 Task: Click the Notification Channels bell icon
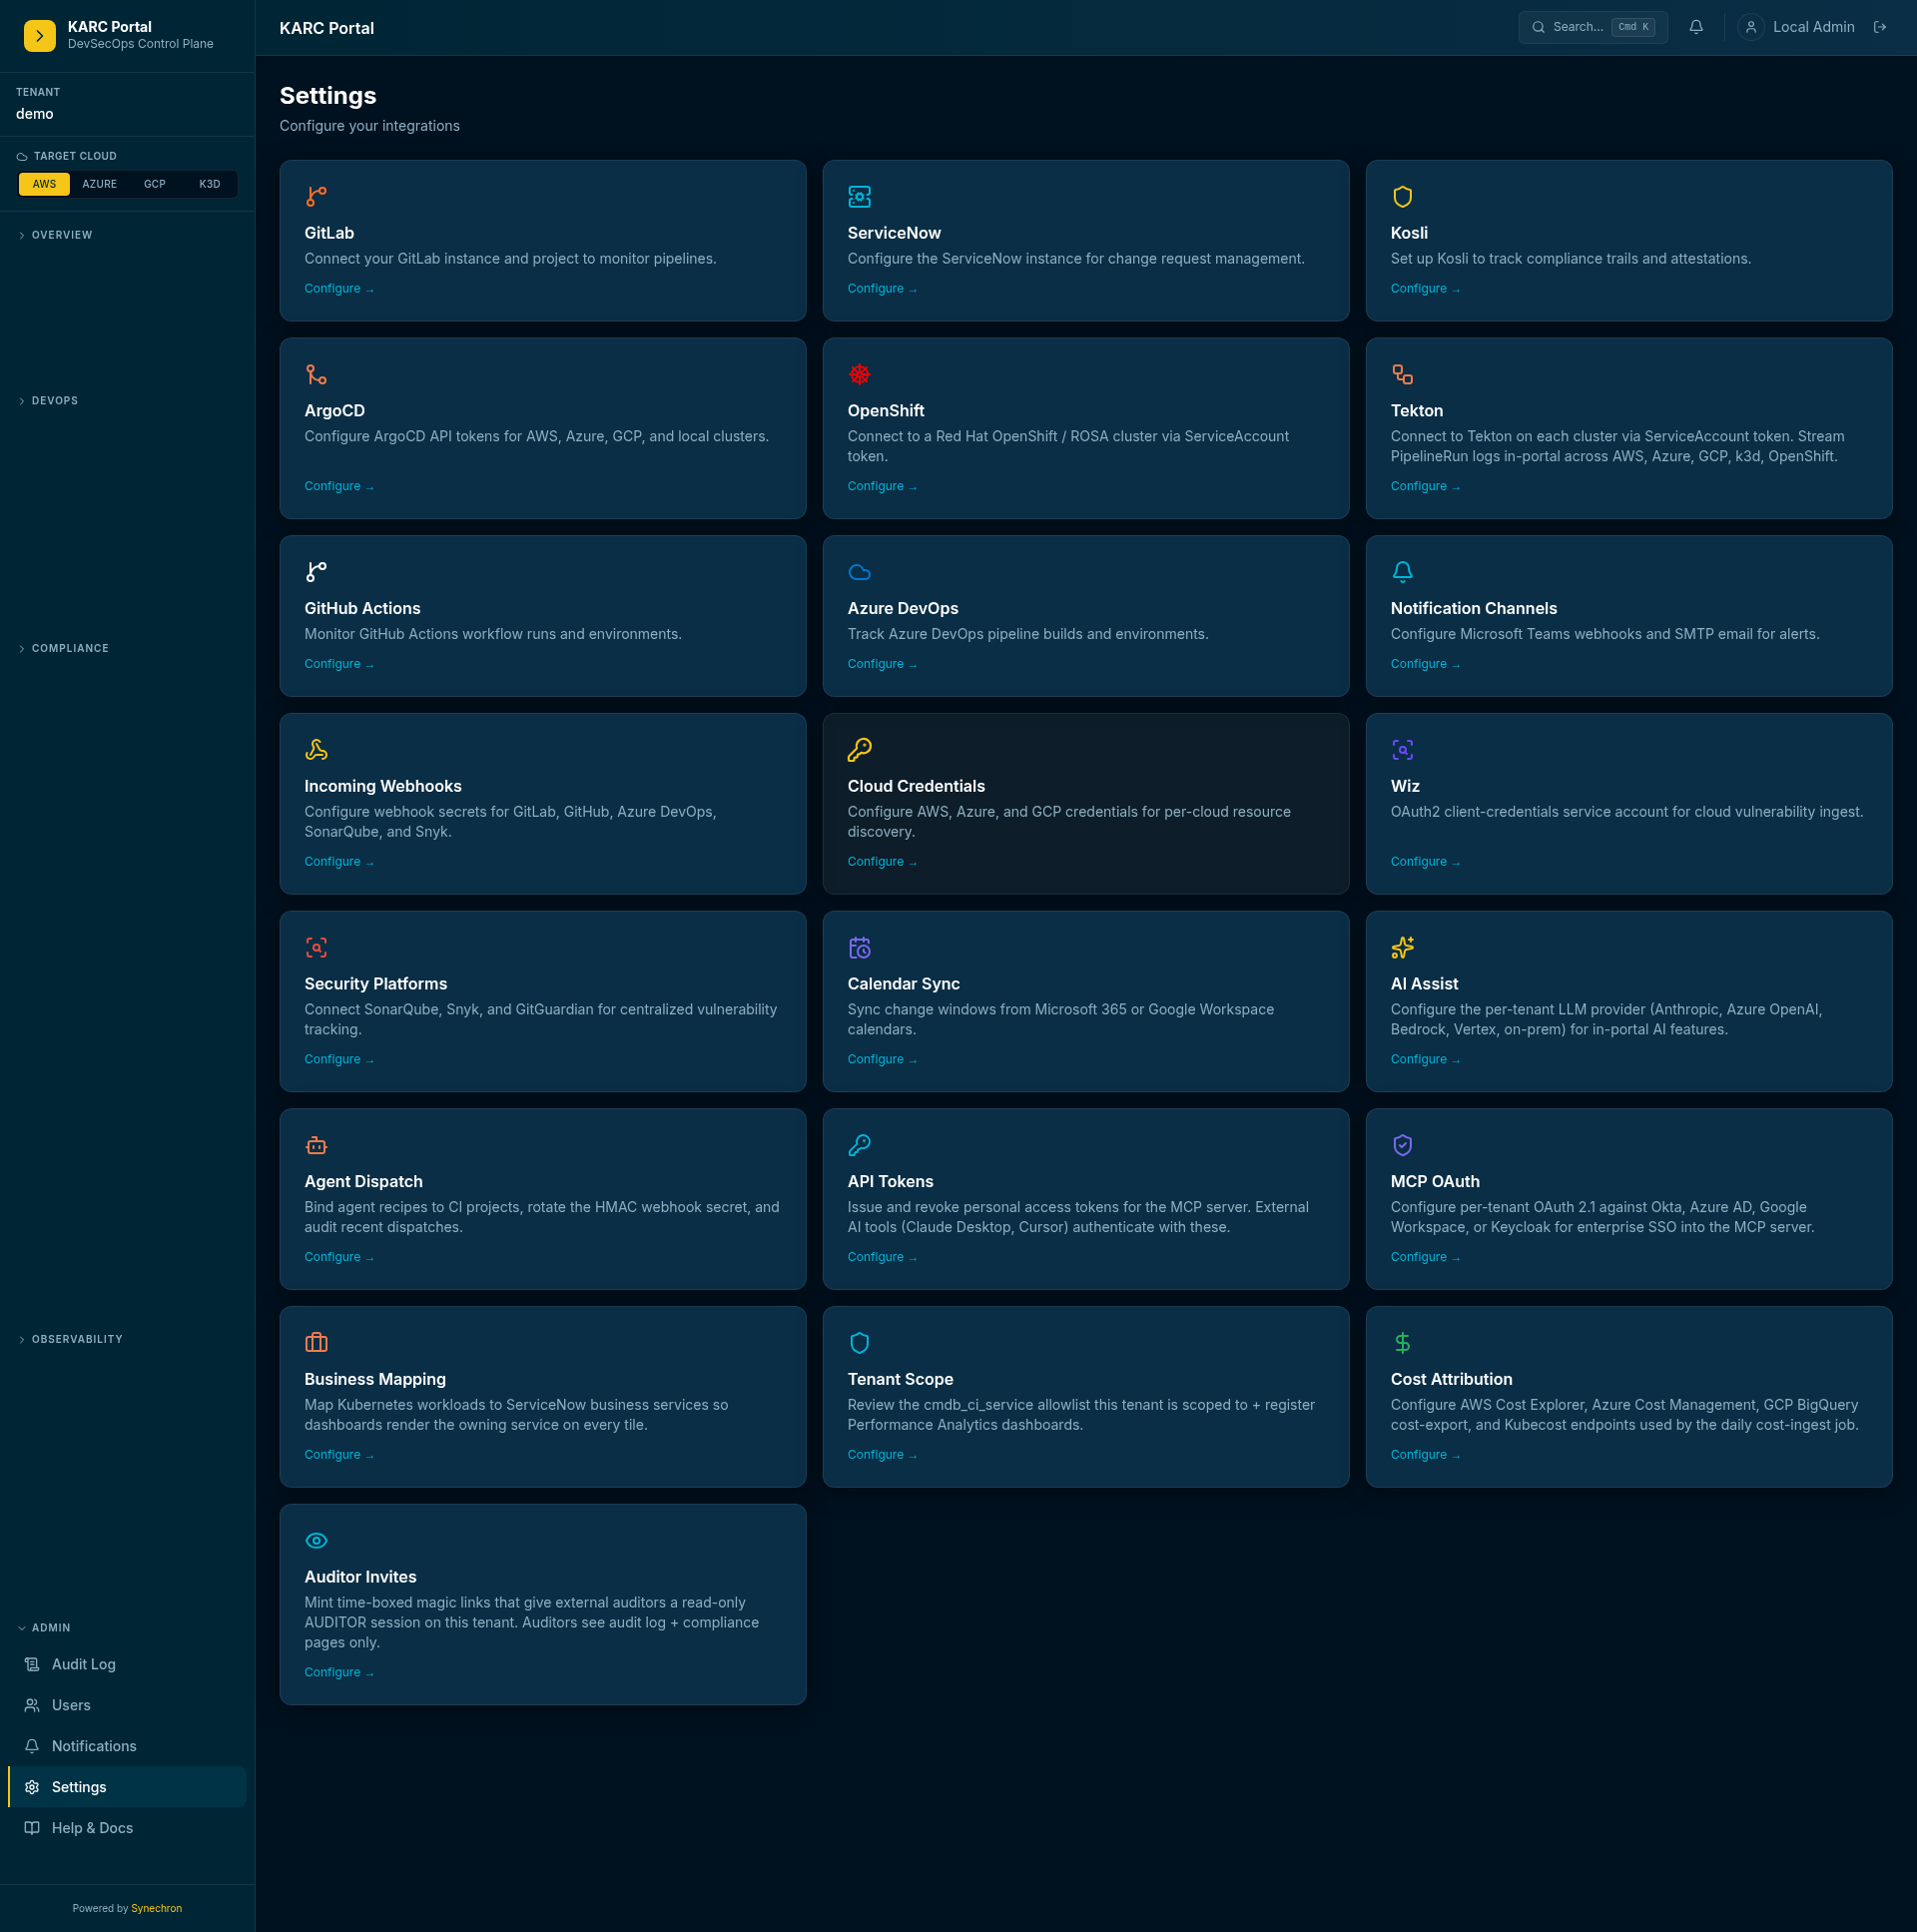1402,572
